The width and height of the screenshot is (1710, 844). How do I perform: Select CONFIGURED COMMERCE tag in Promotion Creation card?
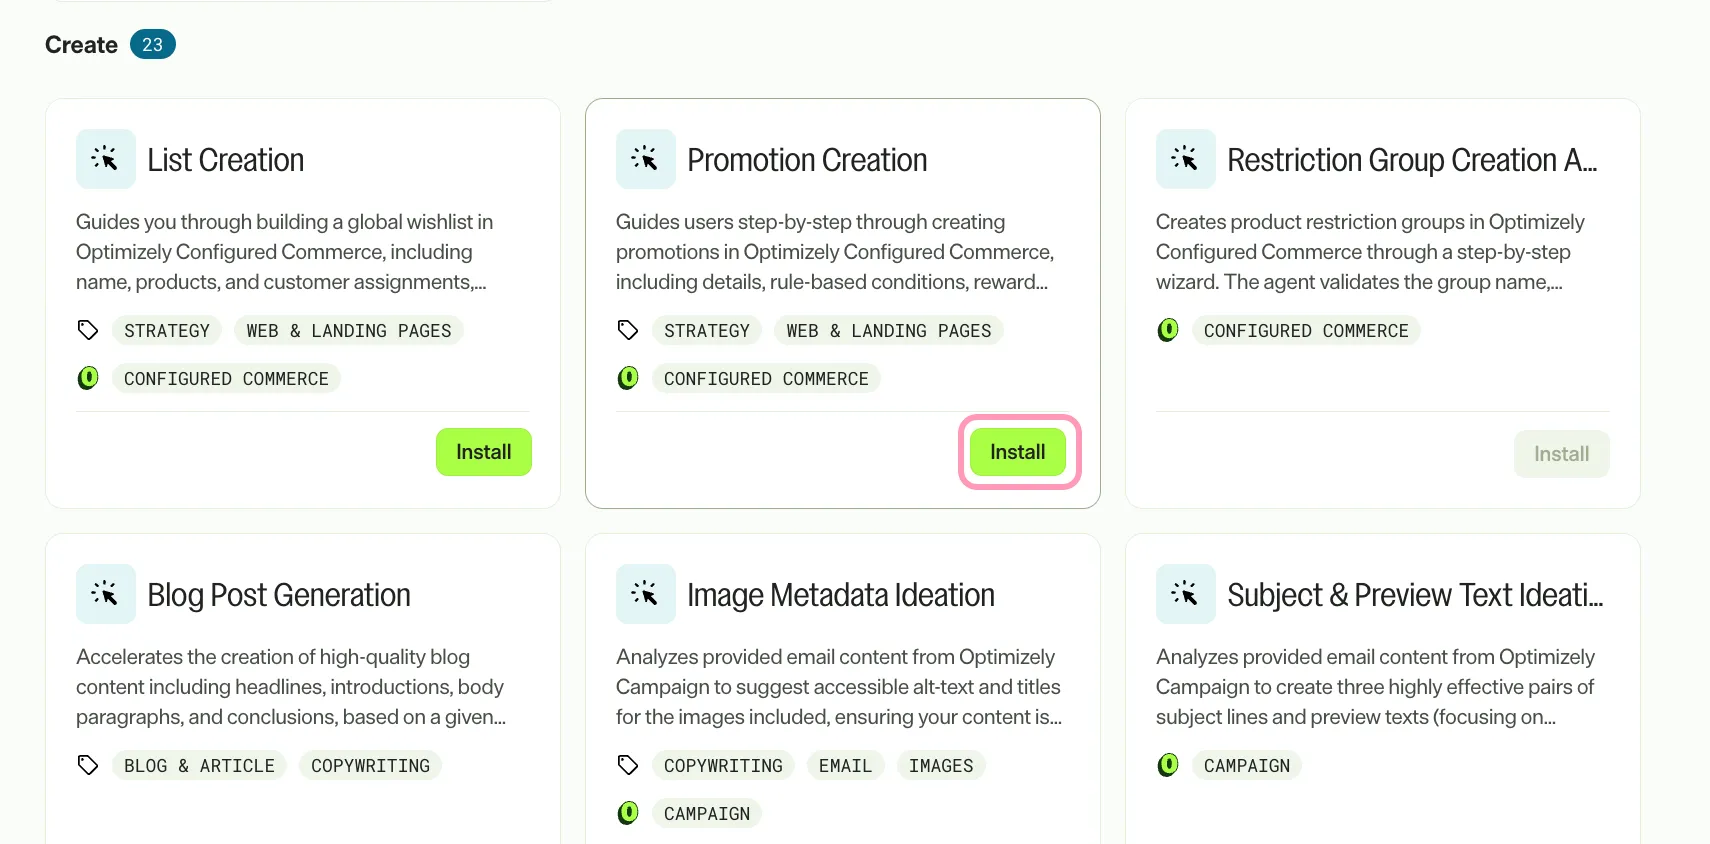tap(766, 378)
